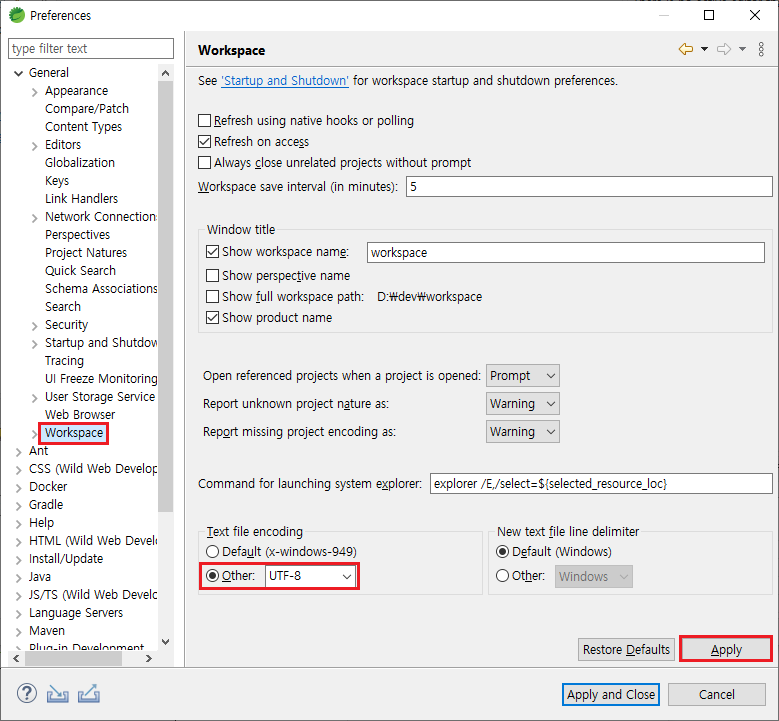Expand the Security tree node
This screenshot has height=721, width=779.
click(34, 326)
